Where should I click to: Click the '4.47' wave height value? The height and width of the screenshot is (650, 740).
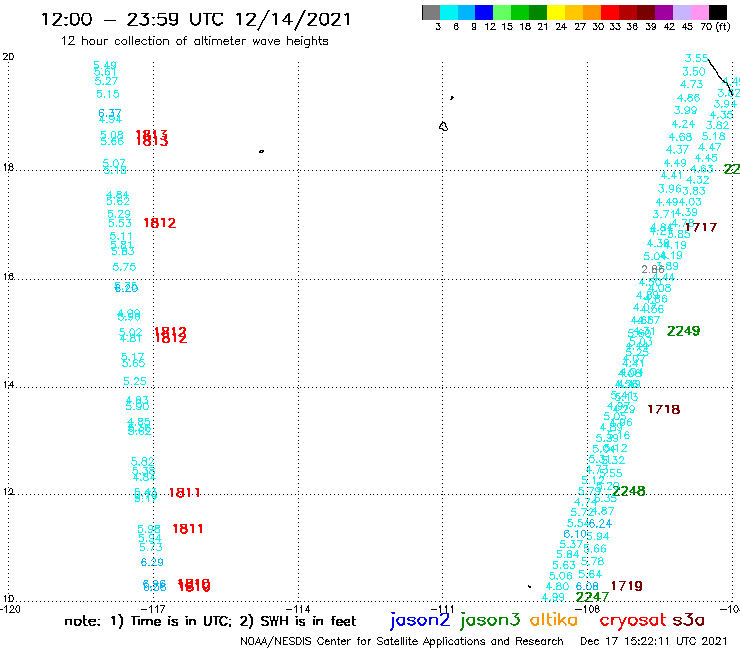click(710, 148)
